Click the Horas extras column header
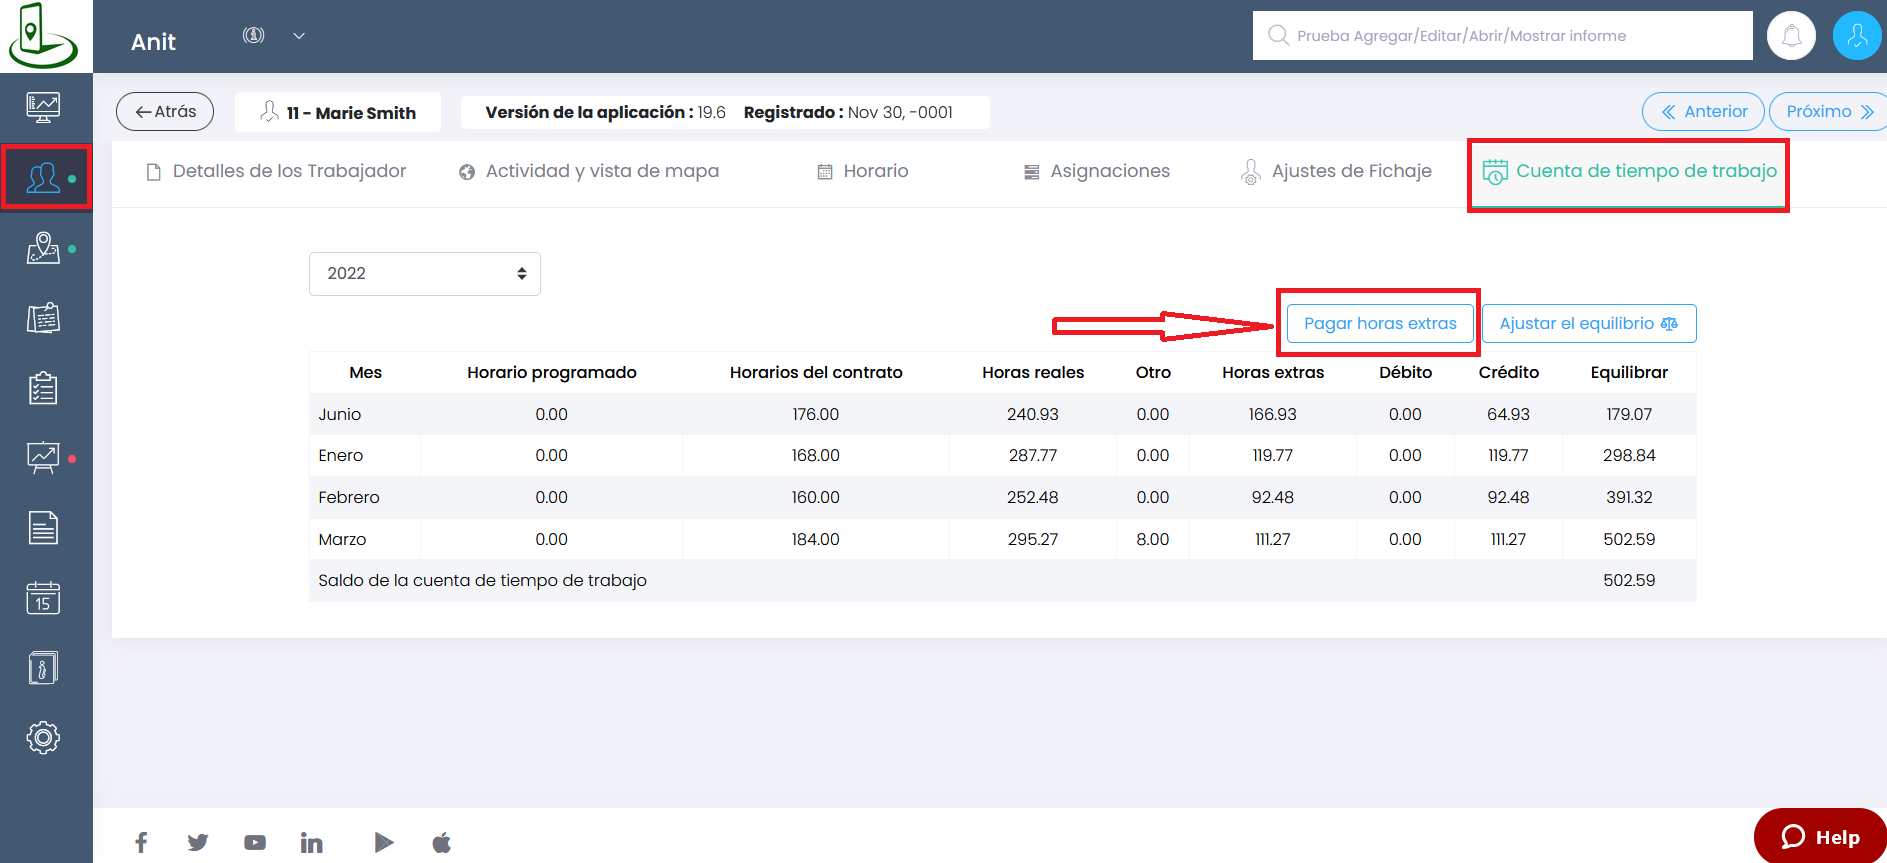The image size is (1887, 863). [x=1273, y=372]
